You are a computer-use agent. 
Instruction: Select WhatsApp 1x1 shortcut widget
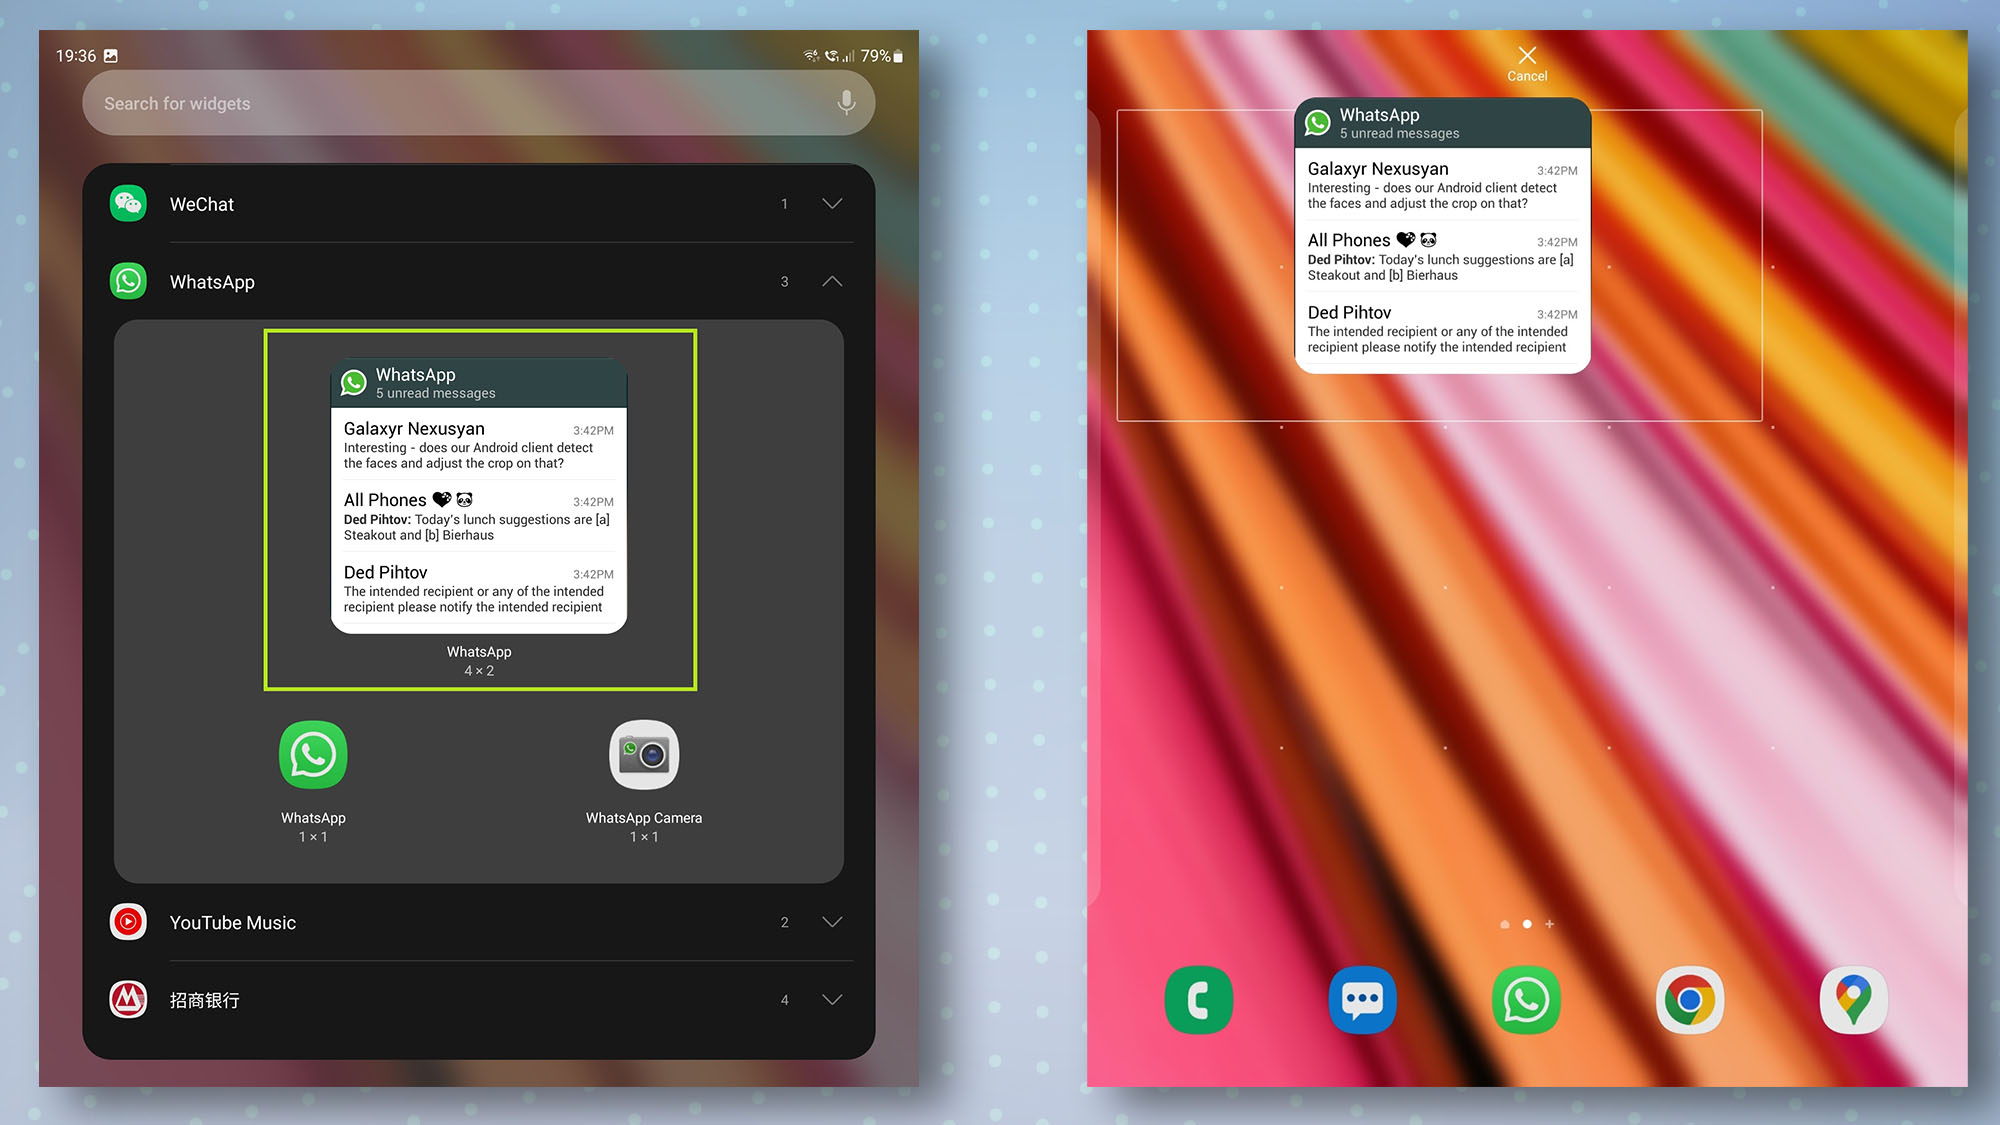[313, 754]
